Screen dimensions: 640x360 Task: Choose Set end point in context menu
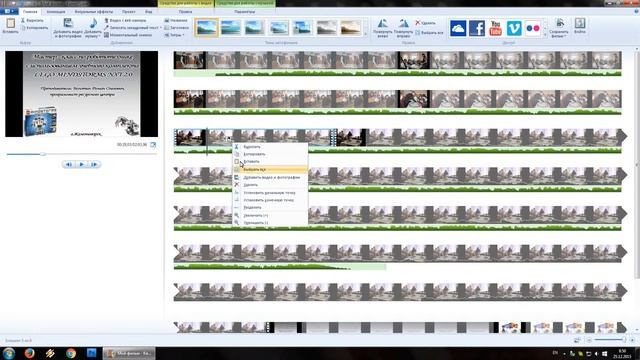(x=270, y=200)
